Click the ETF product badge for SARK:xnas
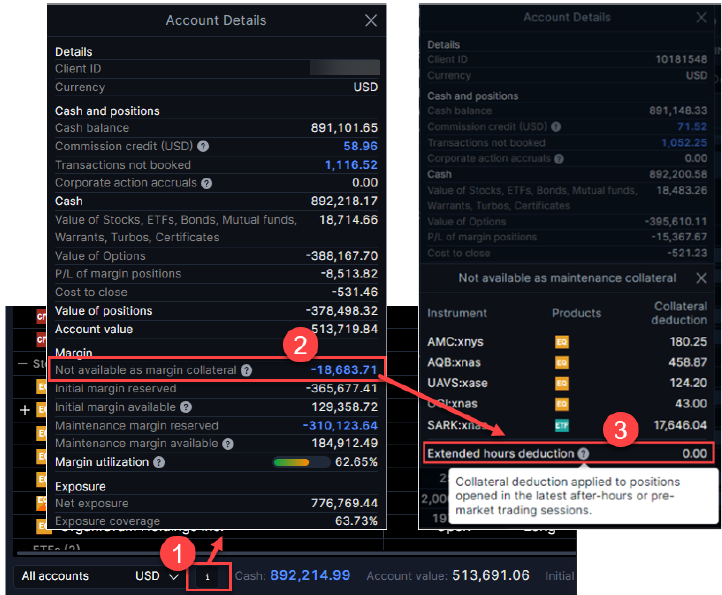The width and height of the screenshot is (722, 595). [562, 425]
